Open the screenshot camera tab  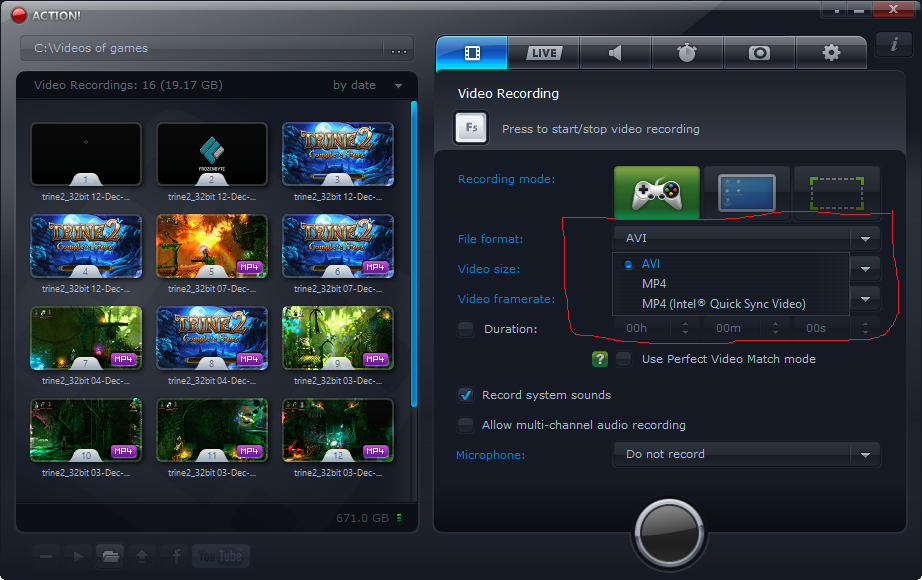(x=759, y=53)
